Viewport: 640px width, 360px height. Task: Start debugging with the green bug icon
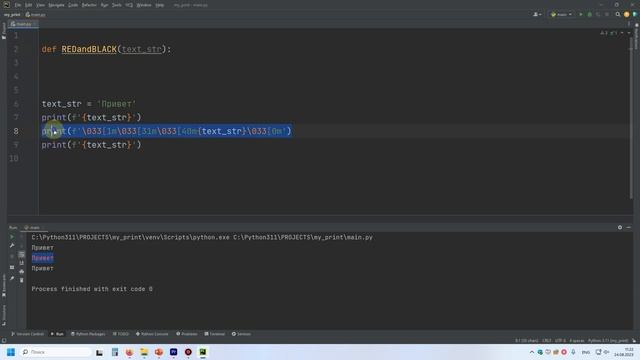[589, 14]
